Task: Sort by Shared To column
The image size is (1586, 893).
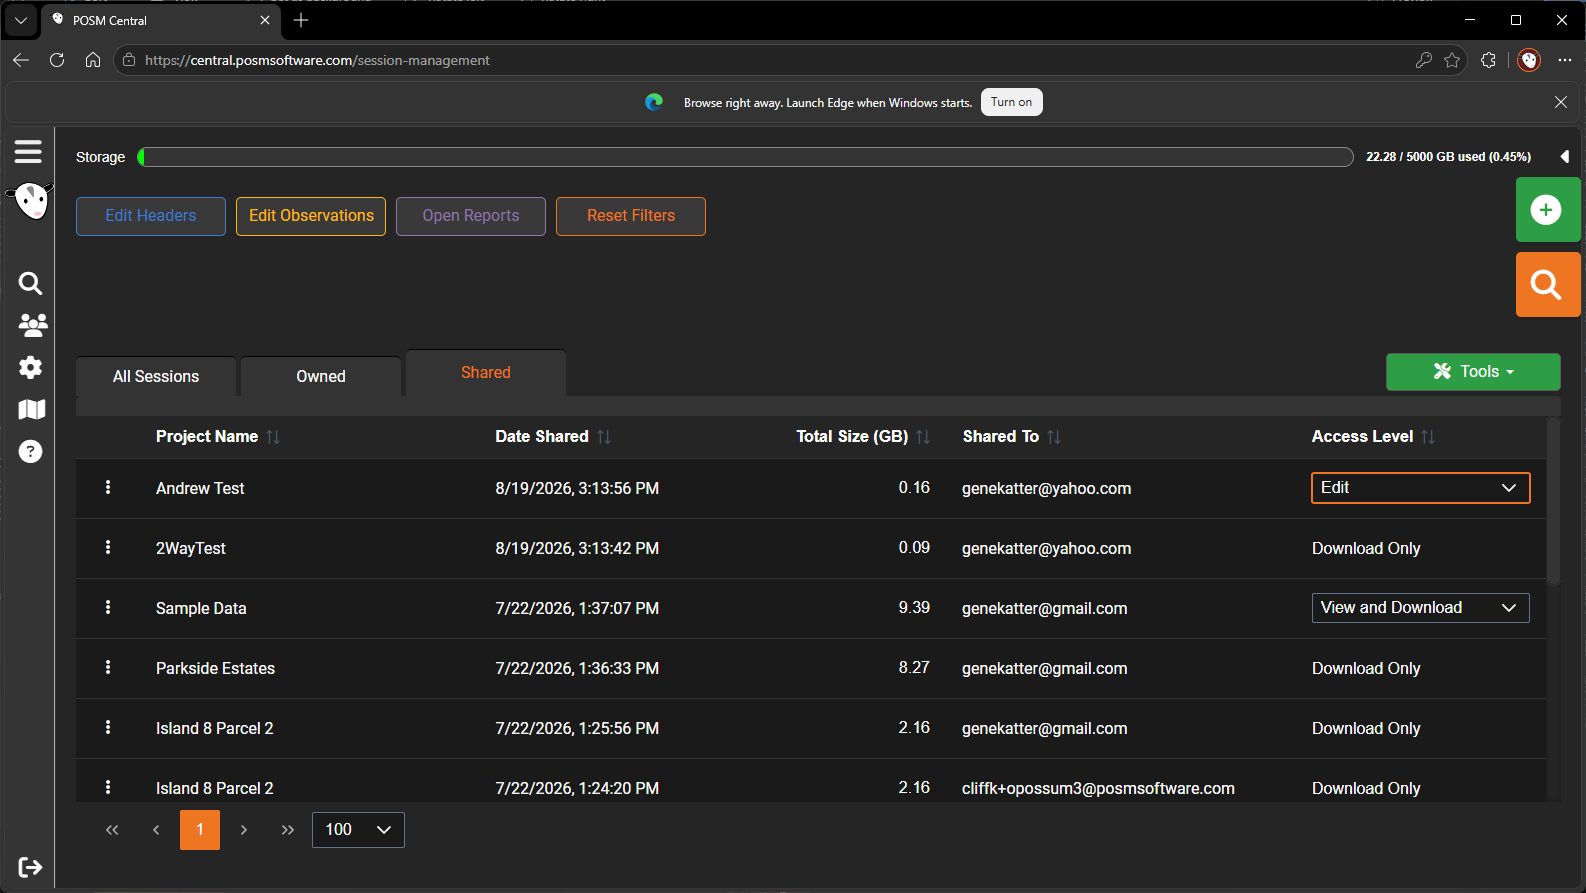Action: 1054,437
